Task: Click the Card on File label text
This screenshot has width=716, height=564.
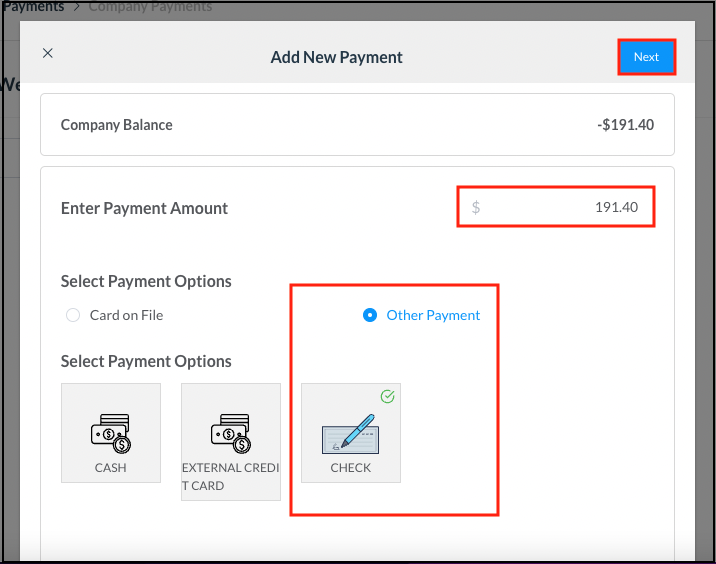Action: [x=126, y=315]
